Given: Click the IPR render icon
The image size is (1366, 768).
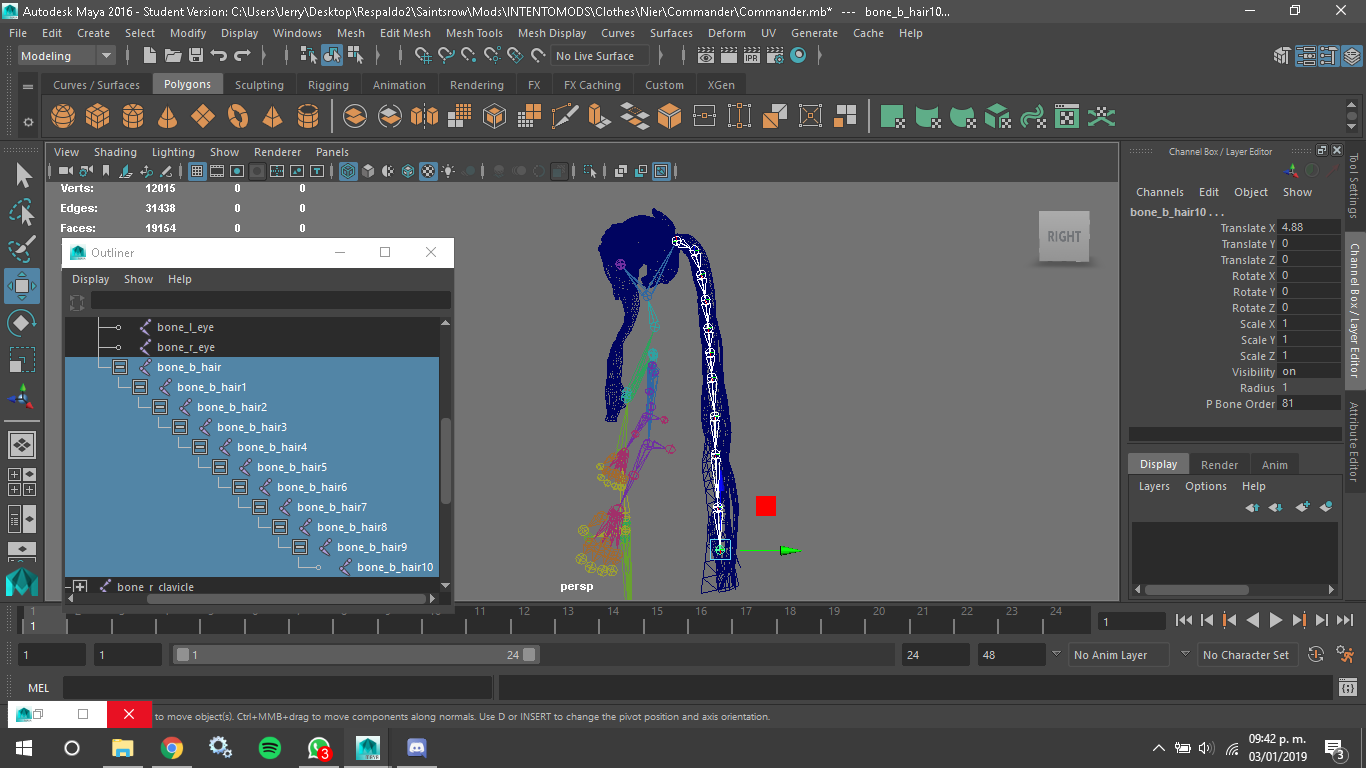Looking at the screenshot, I should pyautogui.click(x=753, y=56).
